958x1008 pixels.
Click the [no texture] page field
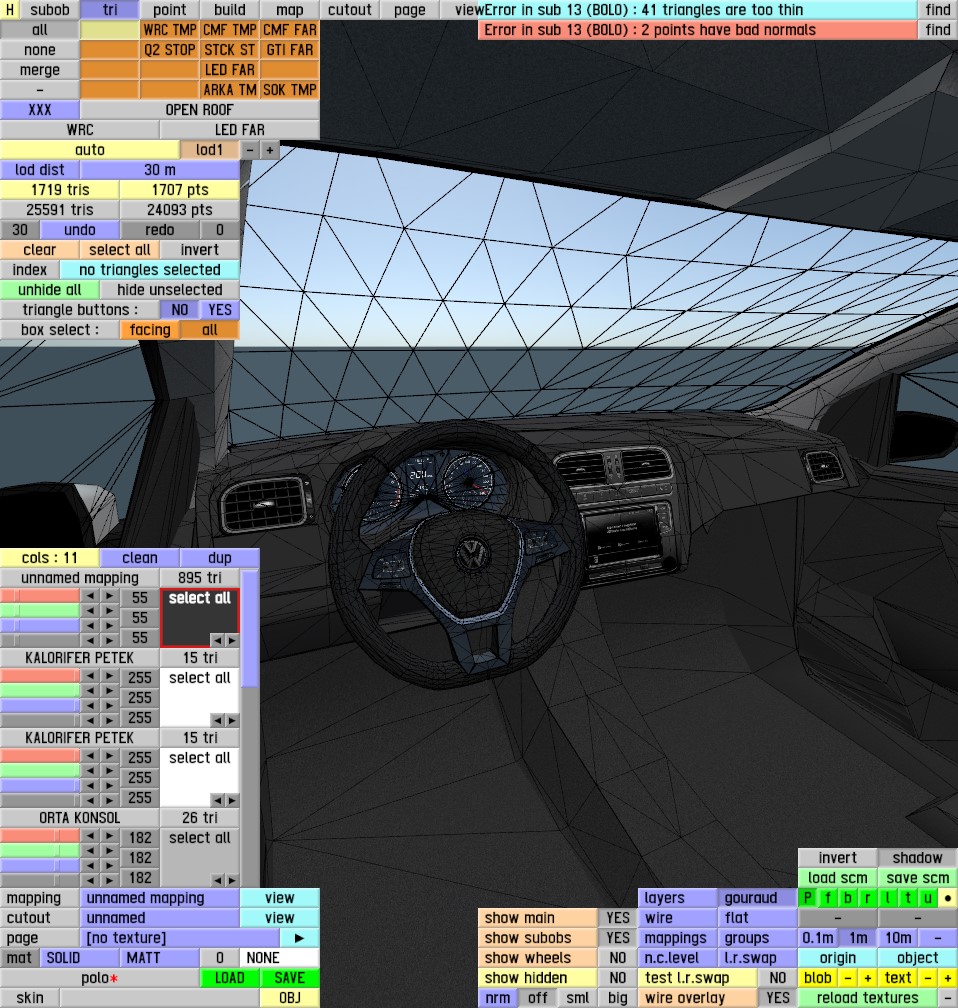[179, 938]
